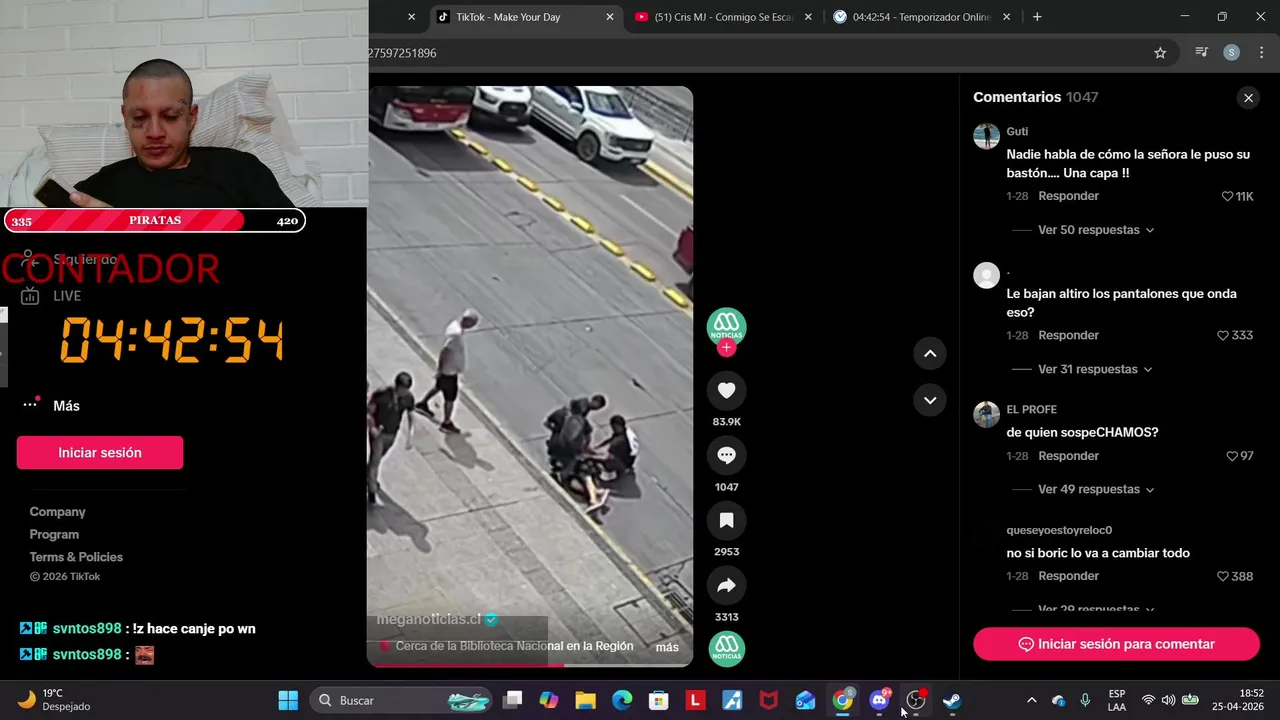Open File Explorer from taskbar
Screen dimensions: 1280x720
click(x=585, y=700)
